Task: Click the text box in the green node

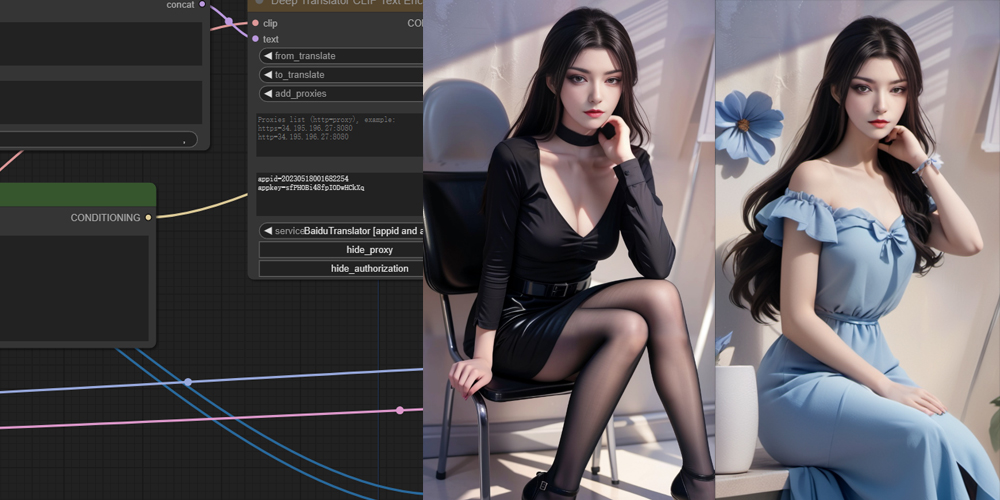Action: (74, 288)
